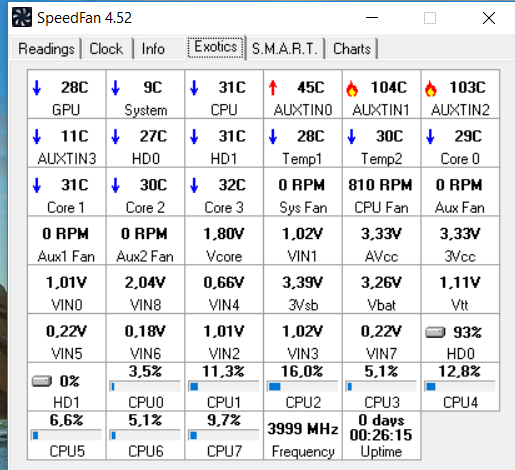515x470 pixels.
Task: Click the SpeedFan fan icon in title bar
Action: click(x=22, y=17)
